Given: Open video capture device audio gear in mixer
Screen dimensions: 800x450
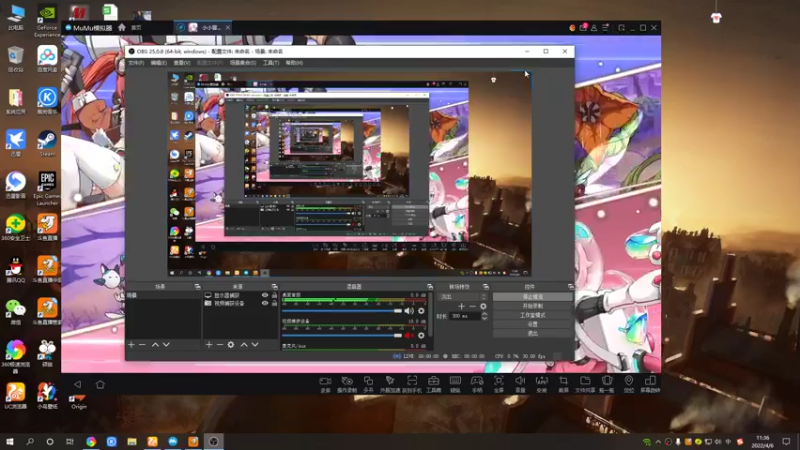Looking at the screenshot, I should [421, 335].
